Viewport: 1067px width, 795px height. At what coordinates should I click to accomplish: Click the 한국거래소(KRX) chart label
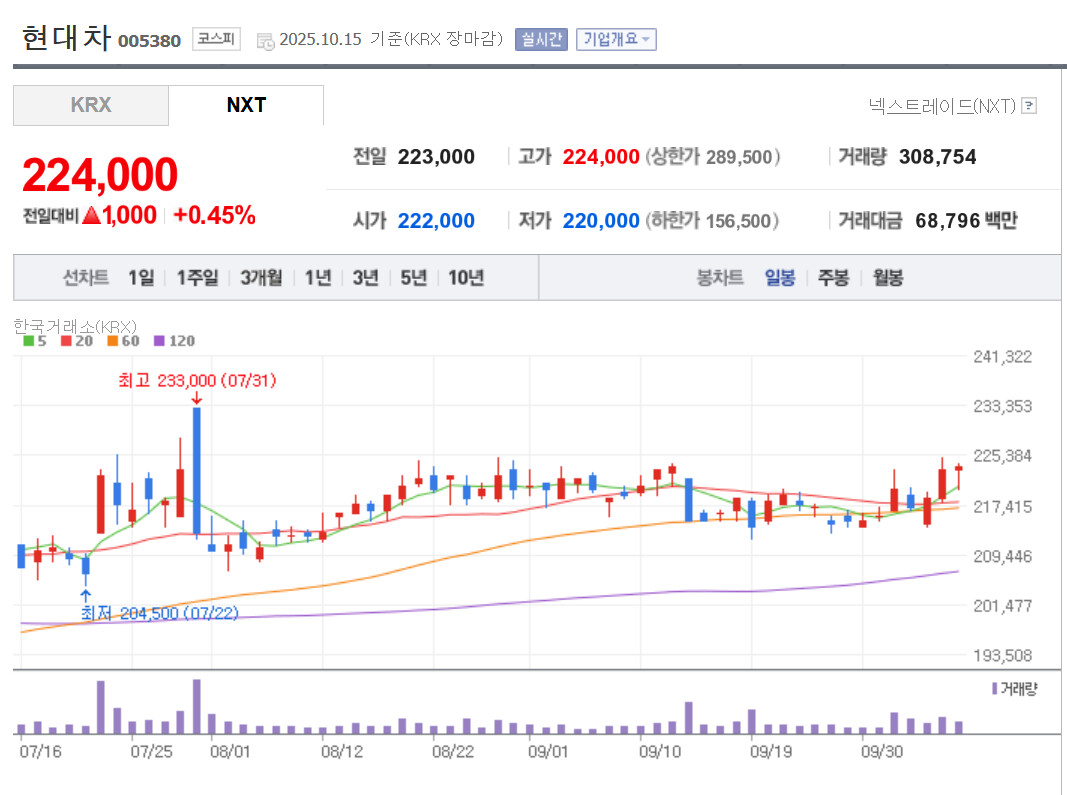[75, 327]
